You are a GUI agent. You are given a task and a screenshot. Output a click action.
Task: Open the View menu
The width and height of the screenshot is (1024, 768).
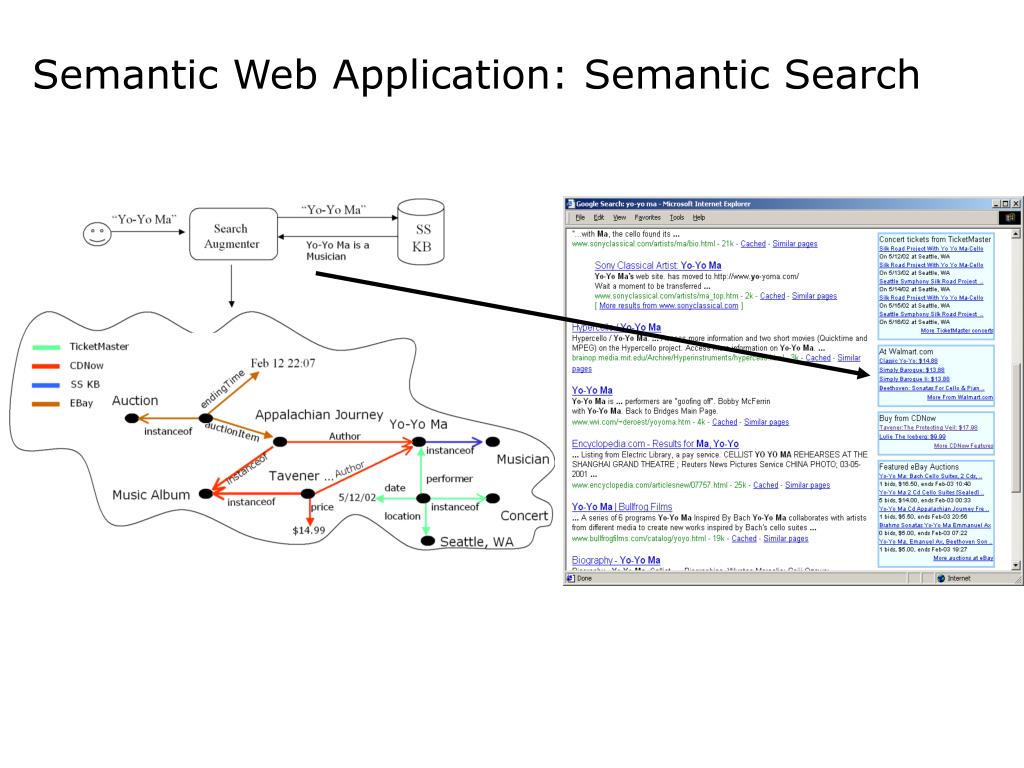coord(620,217)
